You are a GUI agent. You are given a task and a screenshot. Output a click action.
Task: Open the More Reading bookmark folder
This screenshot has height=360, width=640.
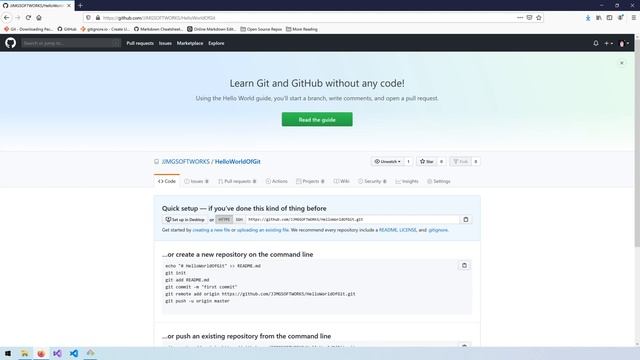(302, 29)
